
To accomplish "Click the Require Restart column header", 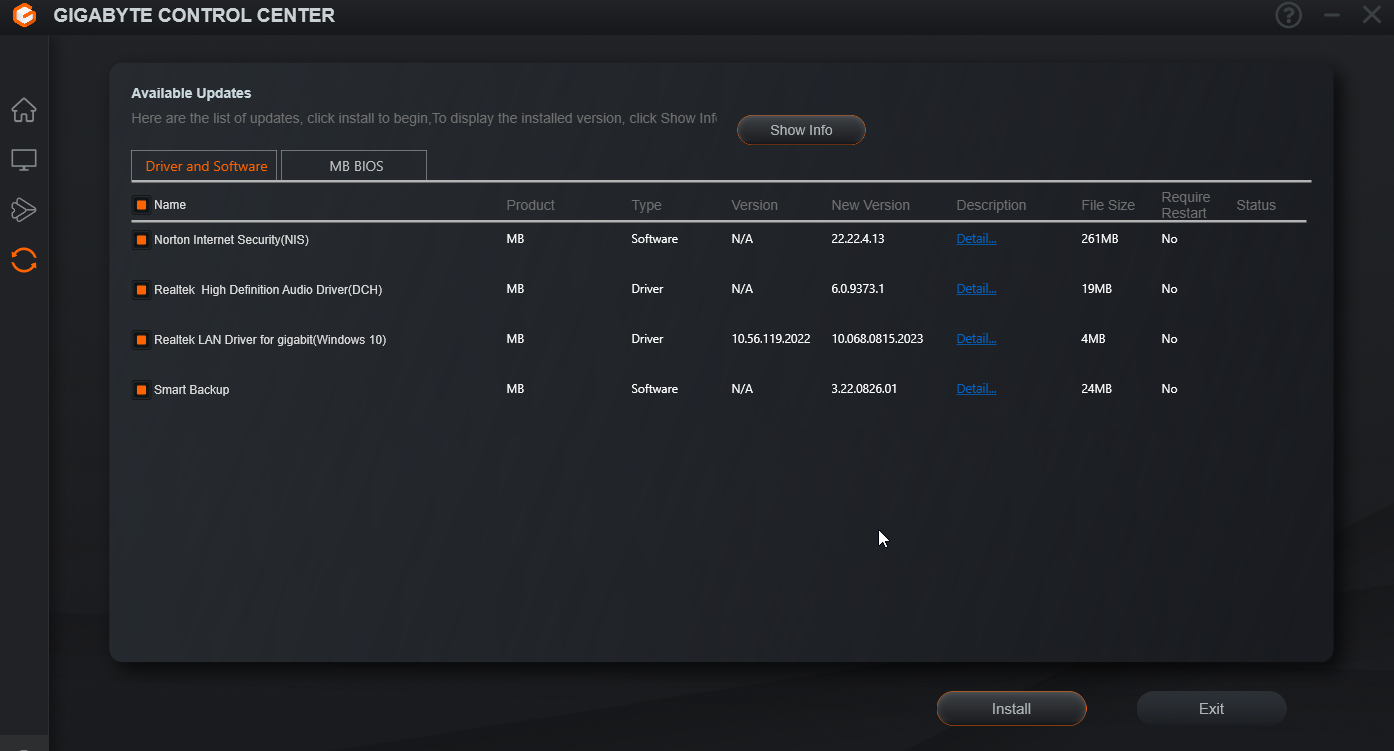I will click(x=1185, y=205).
